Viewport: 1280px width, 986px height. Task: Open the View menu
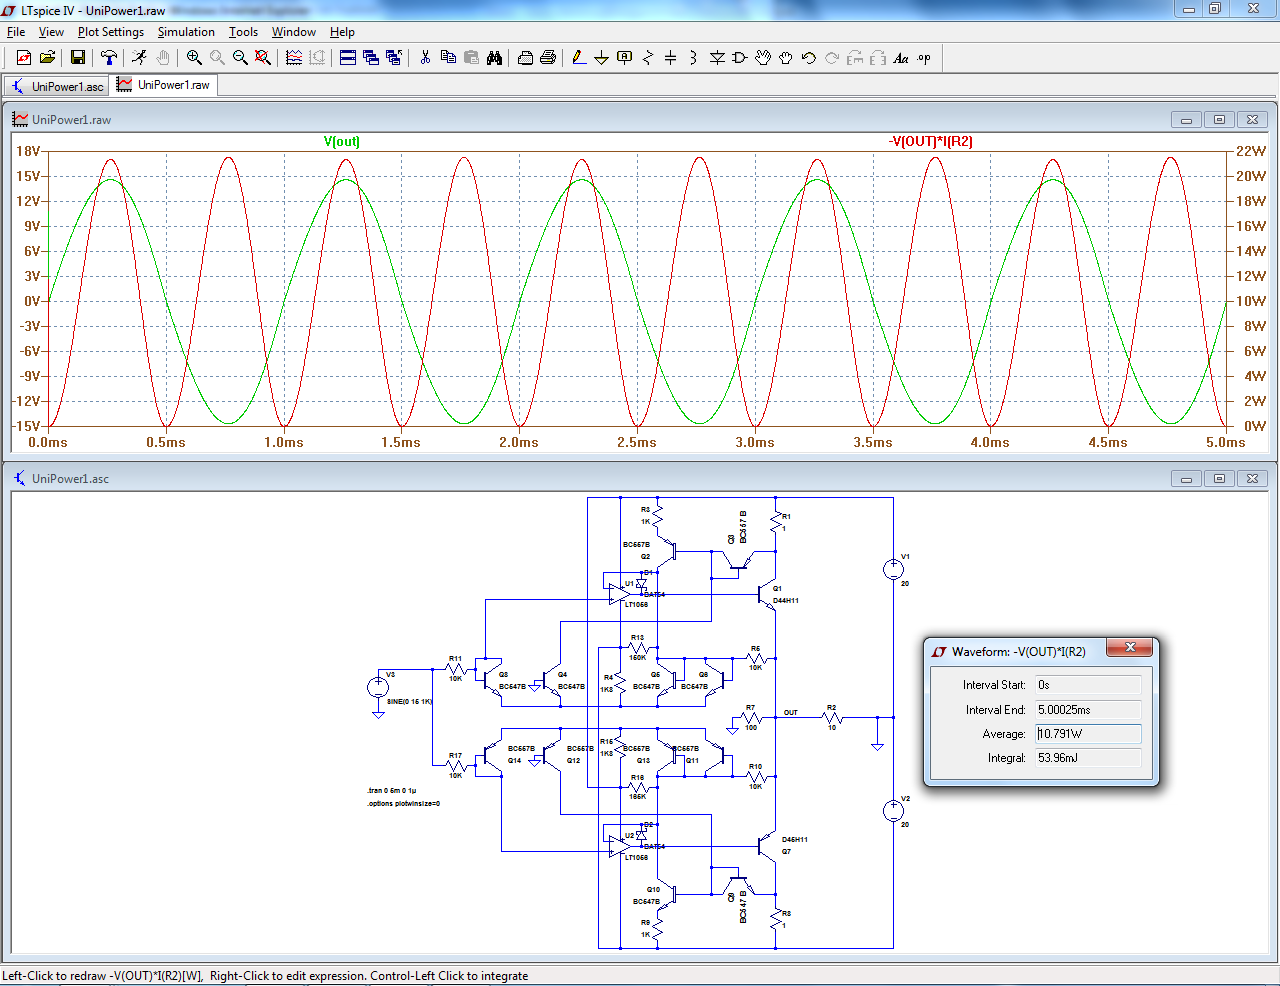point(51,32)
